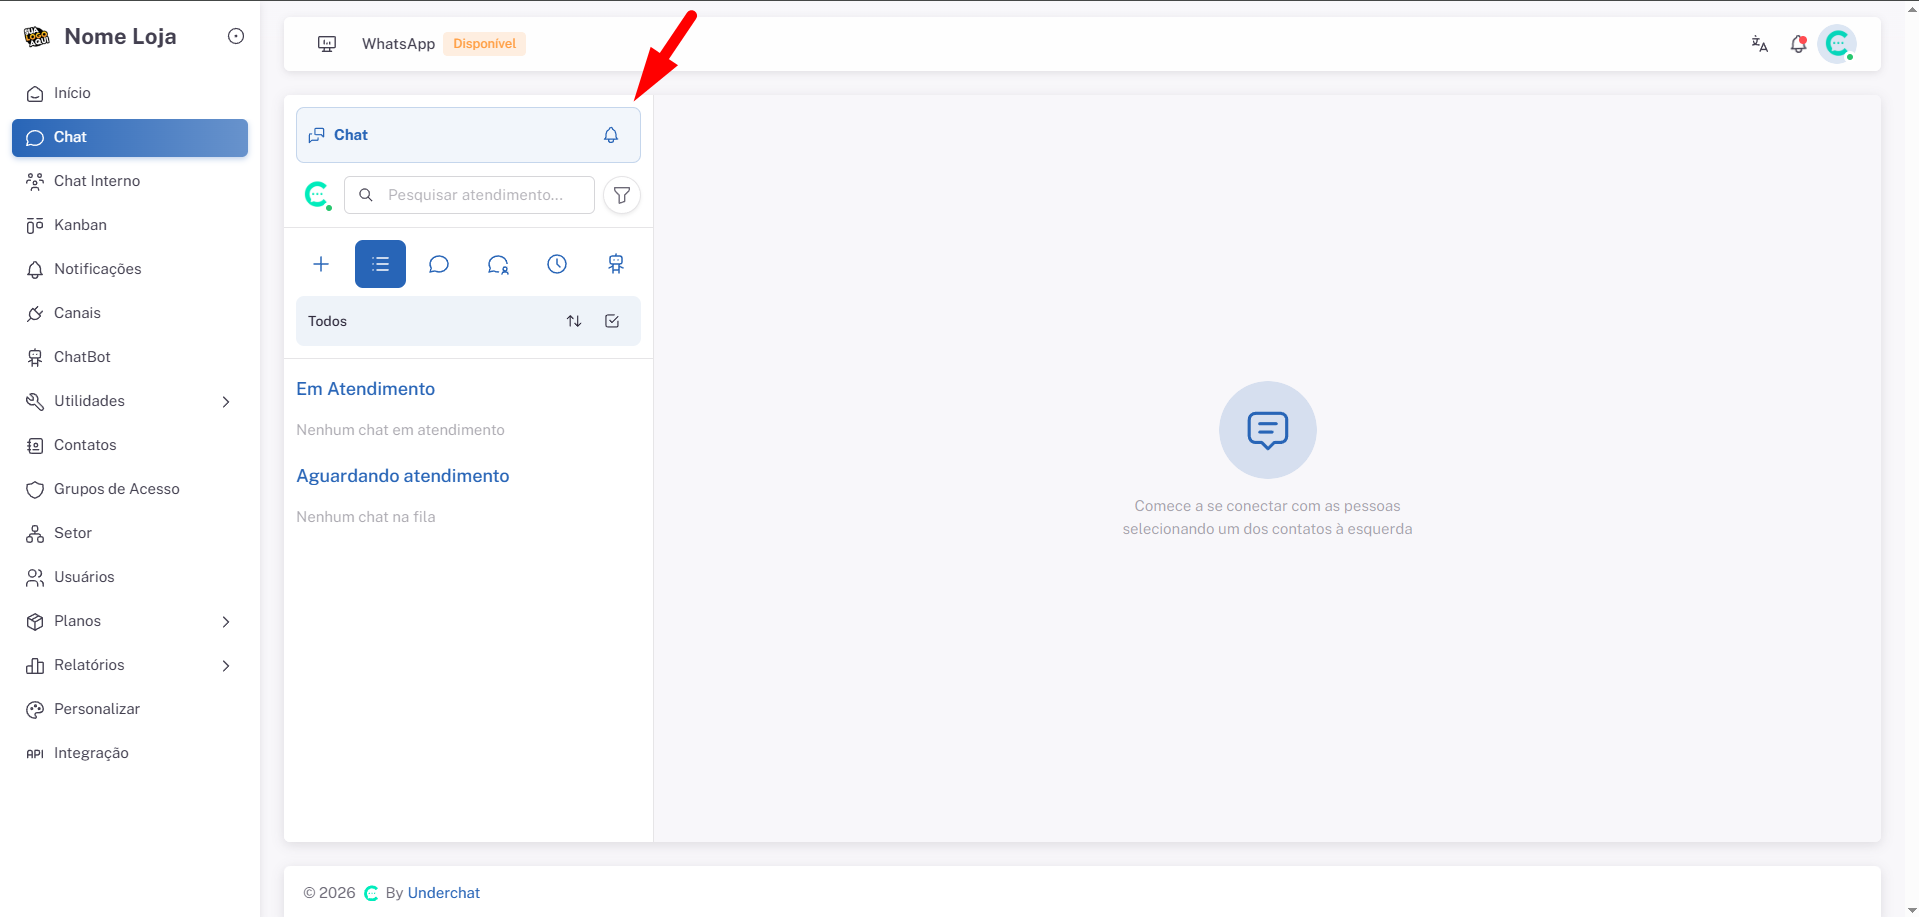Viewport: 1919px width, 917px height.
Task: Click the Planos box icon
Action: tap(35, 622)
